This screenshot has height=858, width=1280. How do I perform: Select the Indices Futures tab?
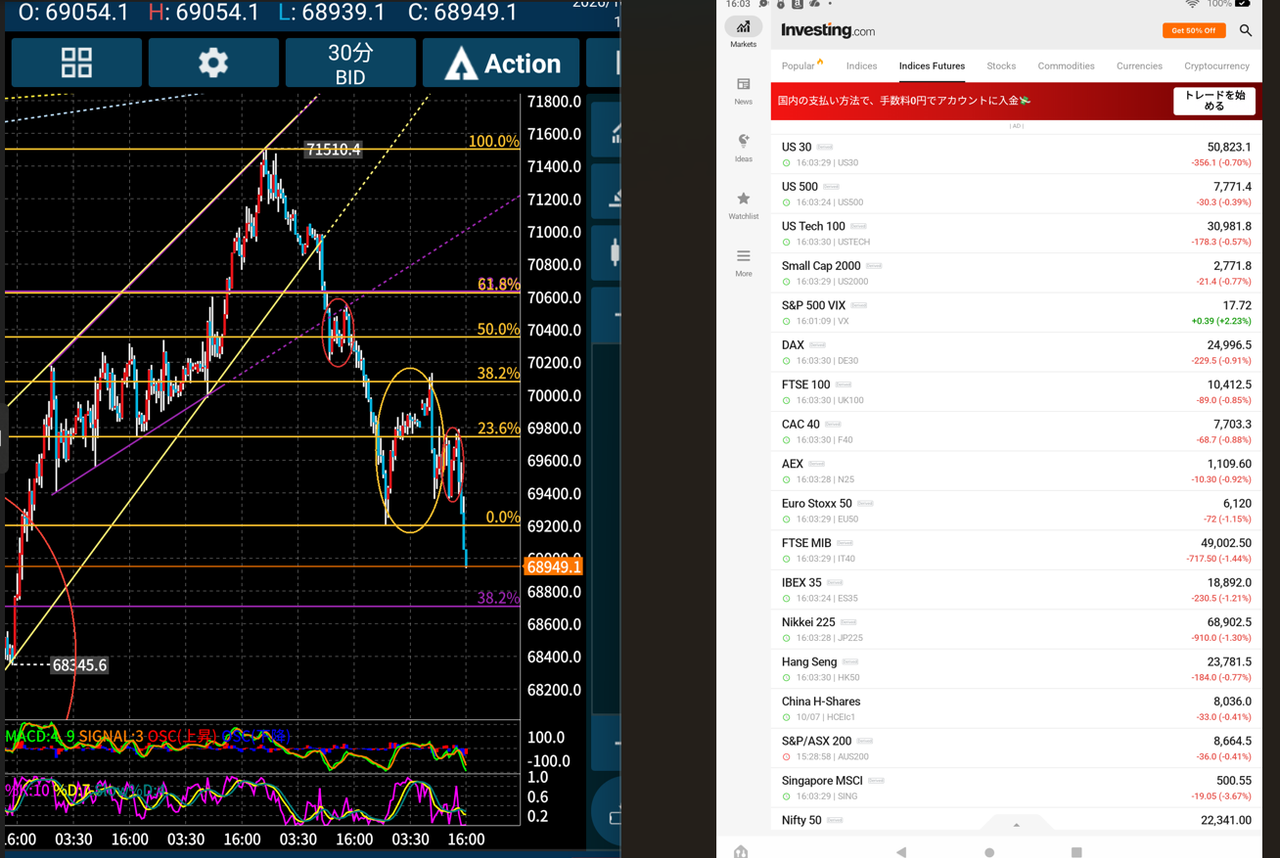932,66
